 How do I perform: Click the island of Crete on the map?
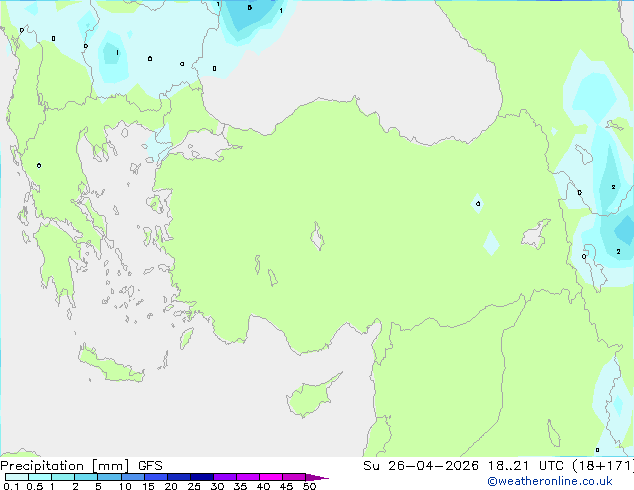pyautogui.click(x=110, y=366)
